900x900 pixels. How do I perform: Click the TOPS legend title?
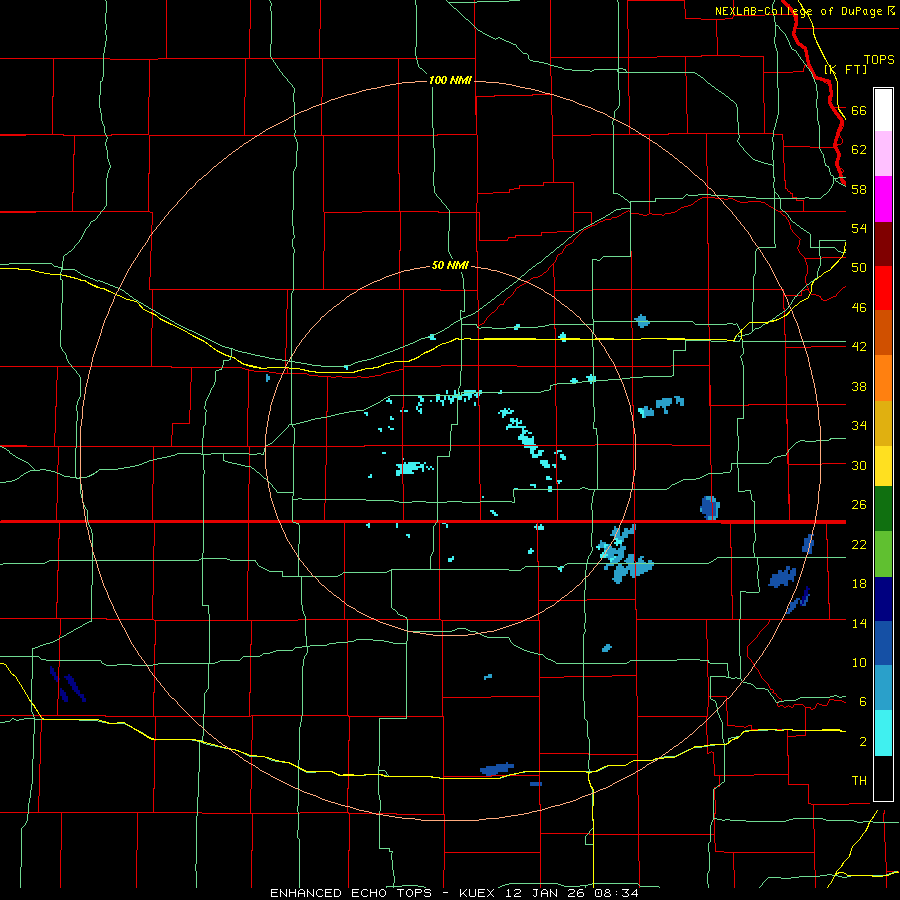[879, 59]
